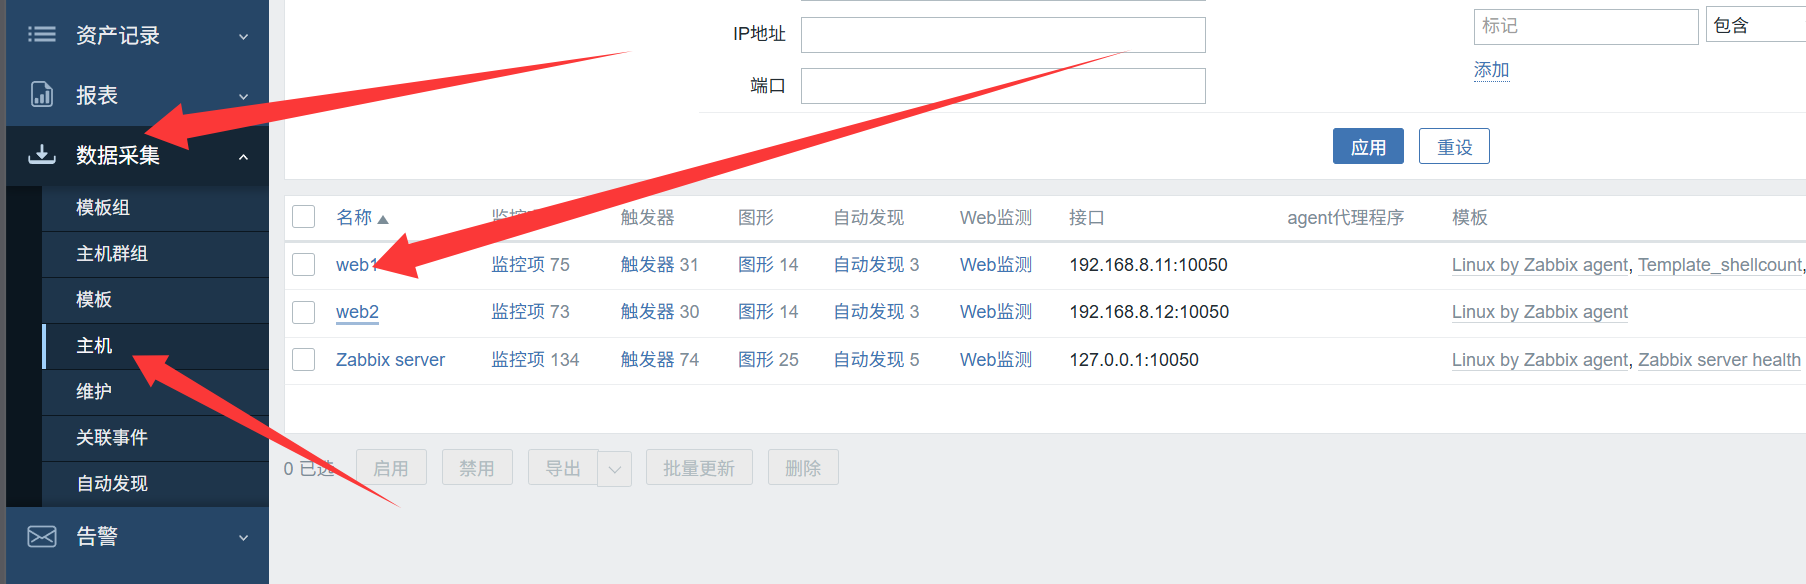The height and width of the screenshot is (584, 1806).
Task: Open the 包含 tag operator dropdown
Action: pyautogui.click(x=1755, y=26)
